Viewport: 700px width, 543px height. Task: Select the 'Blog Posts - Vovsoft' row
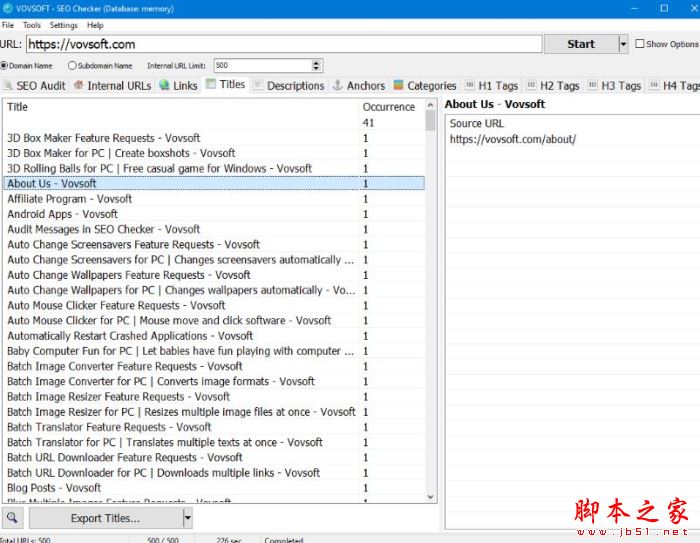(x=214, y=488)
